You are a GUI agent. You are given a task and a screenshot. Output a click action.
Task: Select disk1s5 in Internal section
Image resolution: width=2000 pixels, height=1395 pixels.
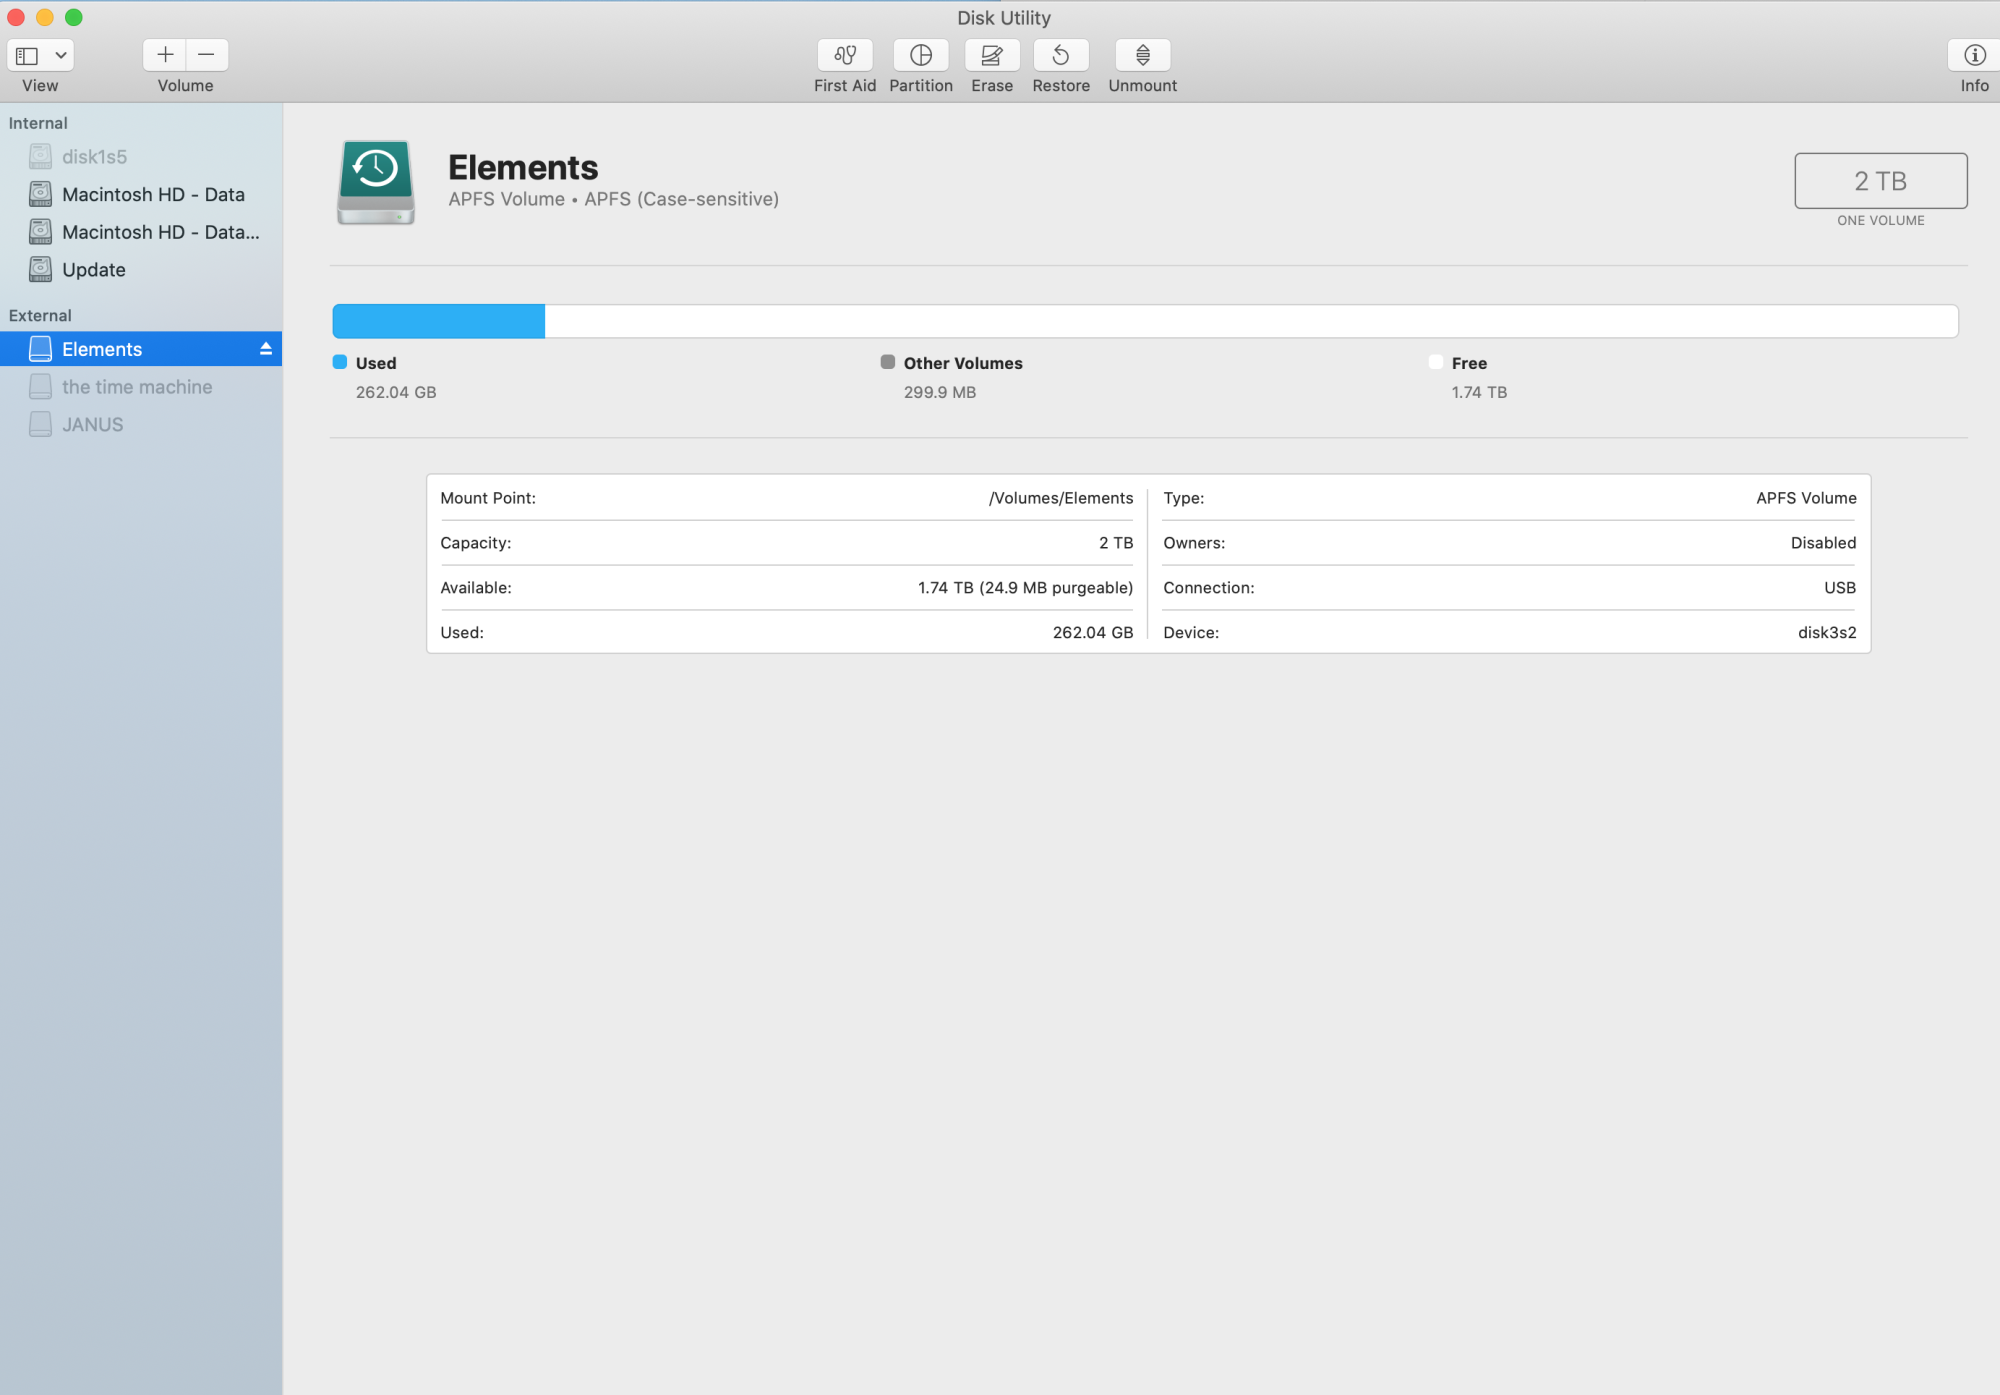point(94,157)
